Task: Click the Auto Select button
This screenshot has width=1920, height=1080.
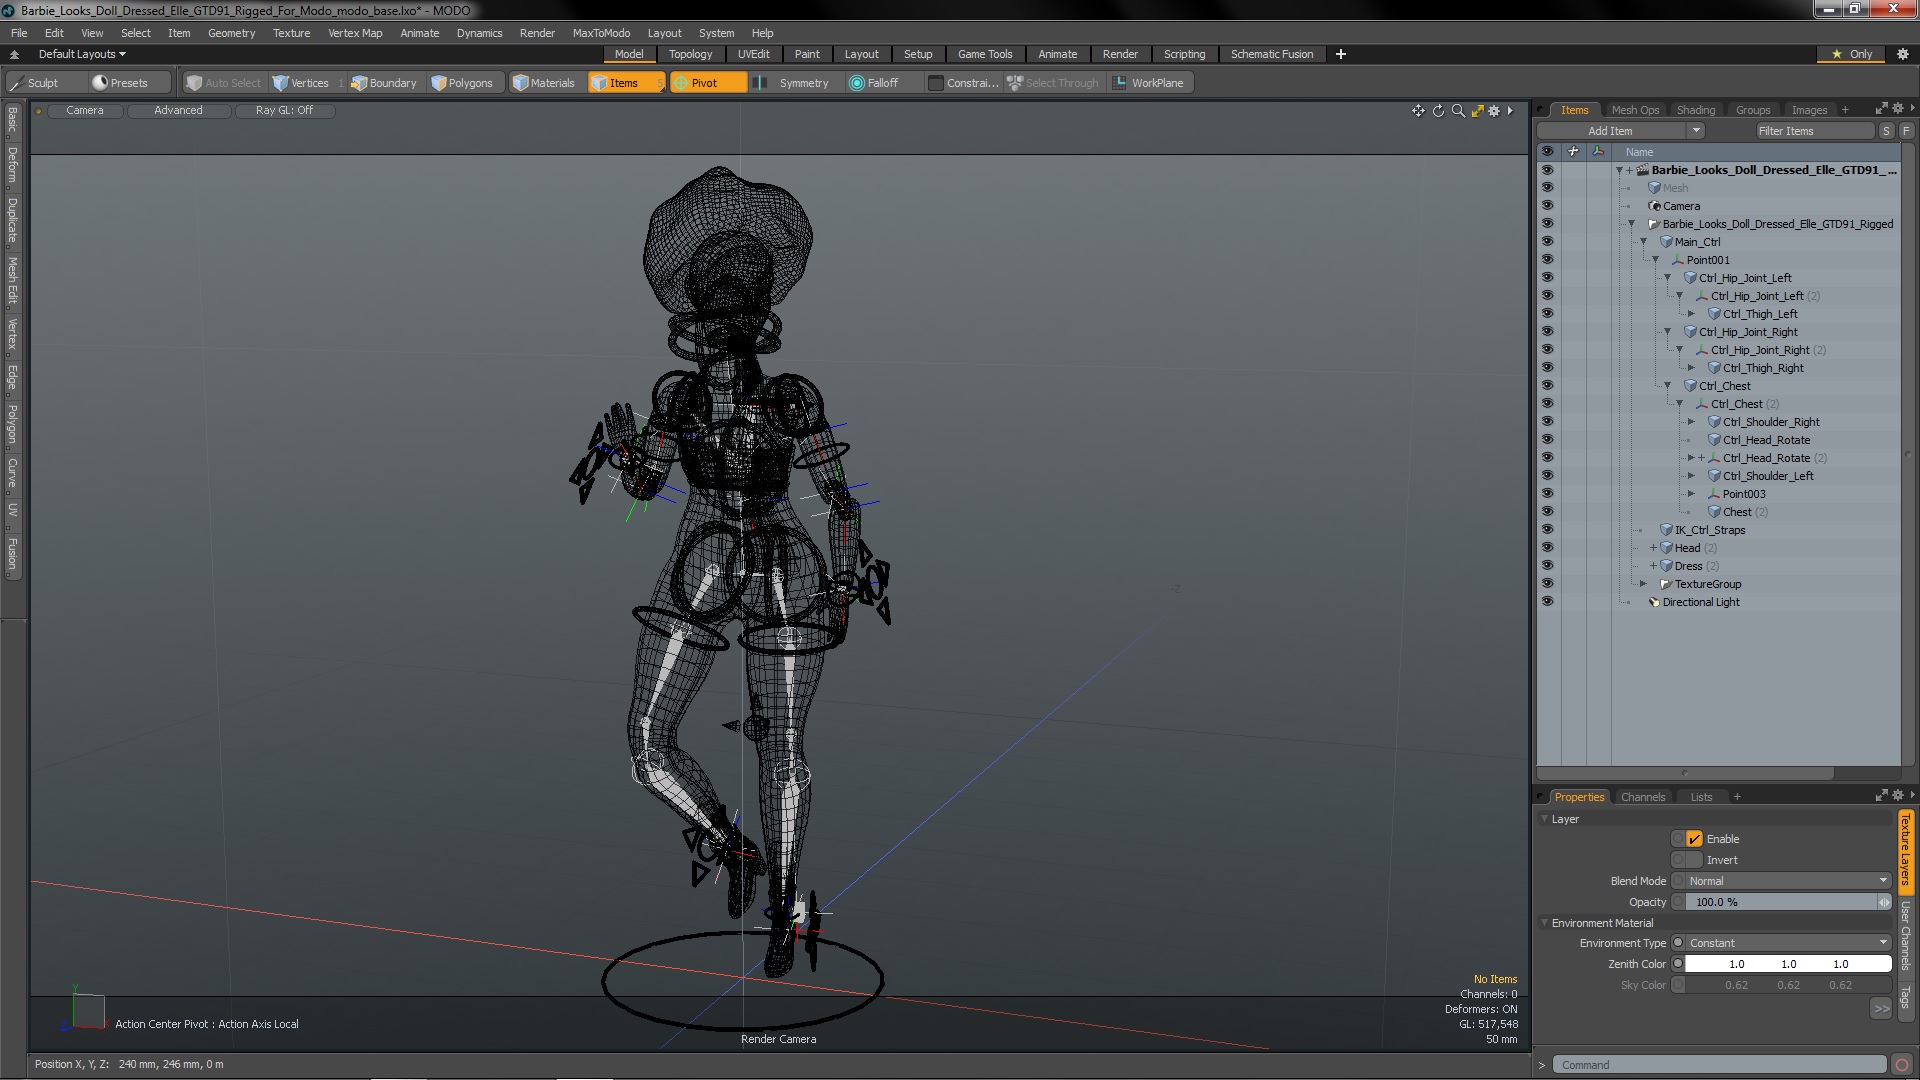Action: pos(223,83)
